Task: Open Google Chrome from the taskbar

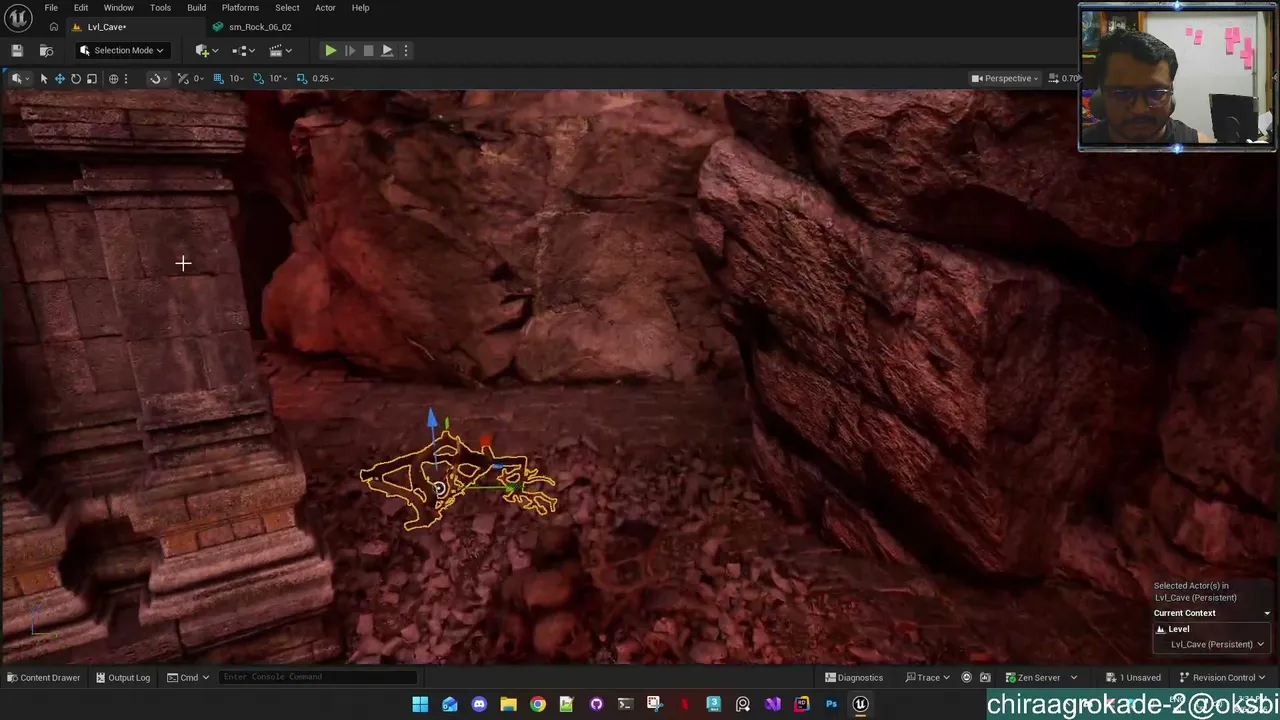Action: tap(538, 704)
